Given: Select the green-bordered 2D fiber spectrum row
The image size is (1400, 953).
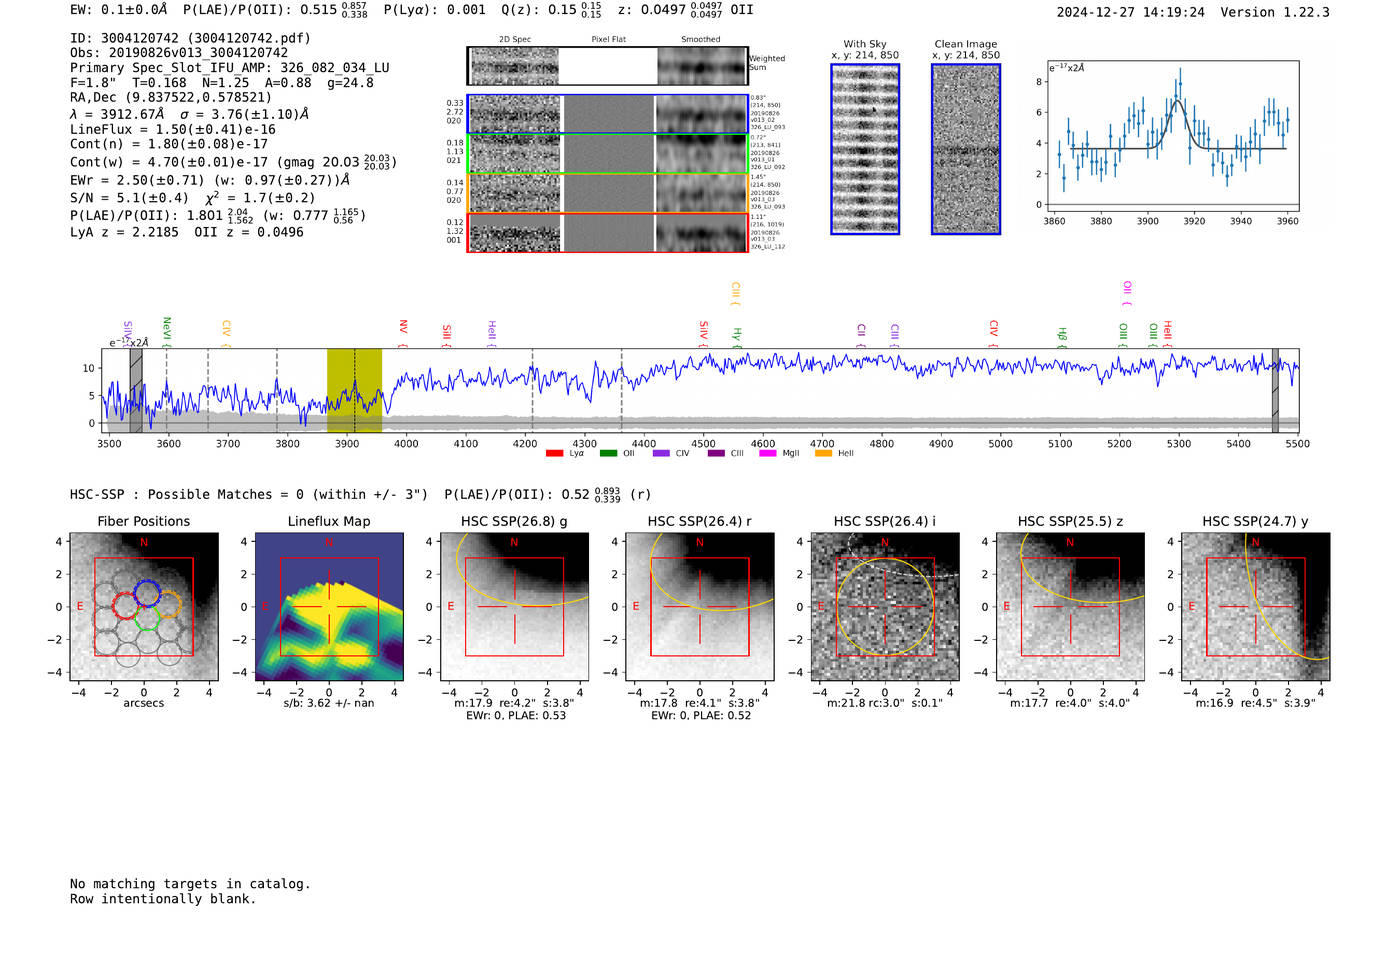Looking at the screenshot, I should [608, 154].
